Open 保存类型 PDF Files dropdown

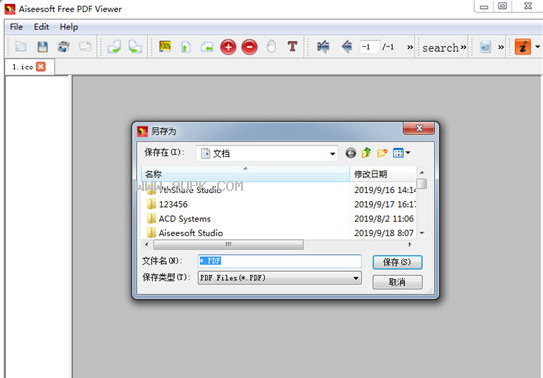(x=279, y=278)
